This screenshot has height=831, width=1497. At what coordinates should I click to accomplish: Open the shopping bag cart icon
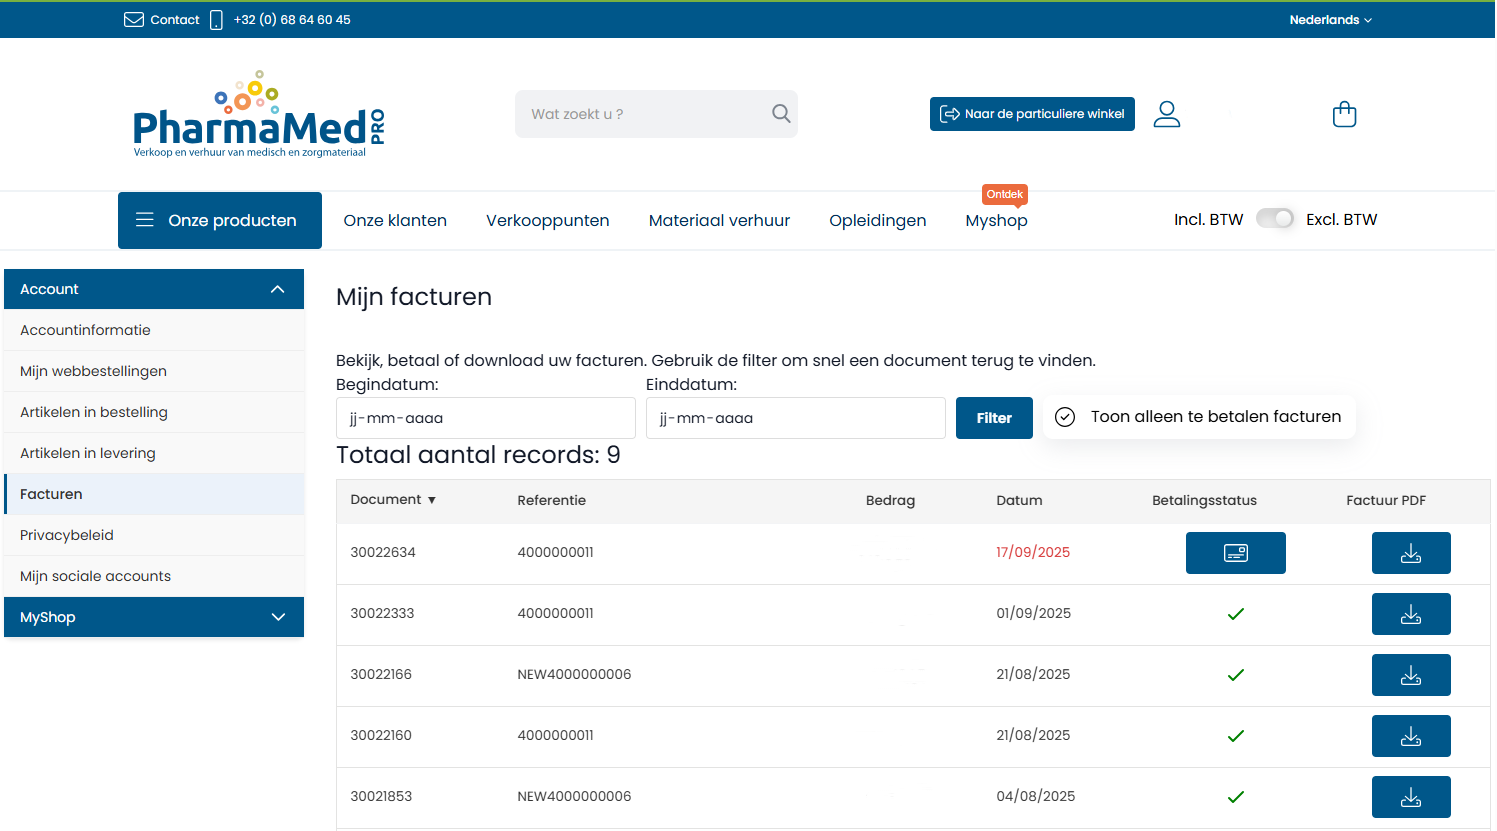(1344, 114)
